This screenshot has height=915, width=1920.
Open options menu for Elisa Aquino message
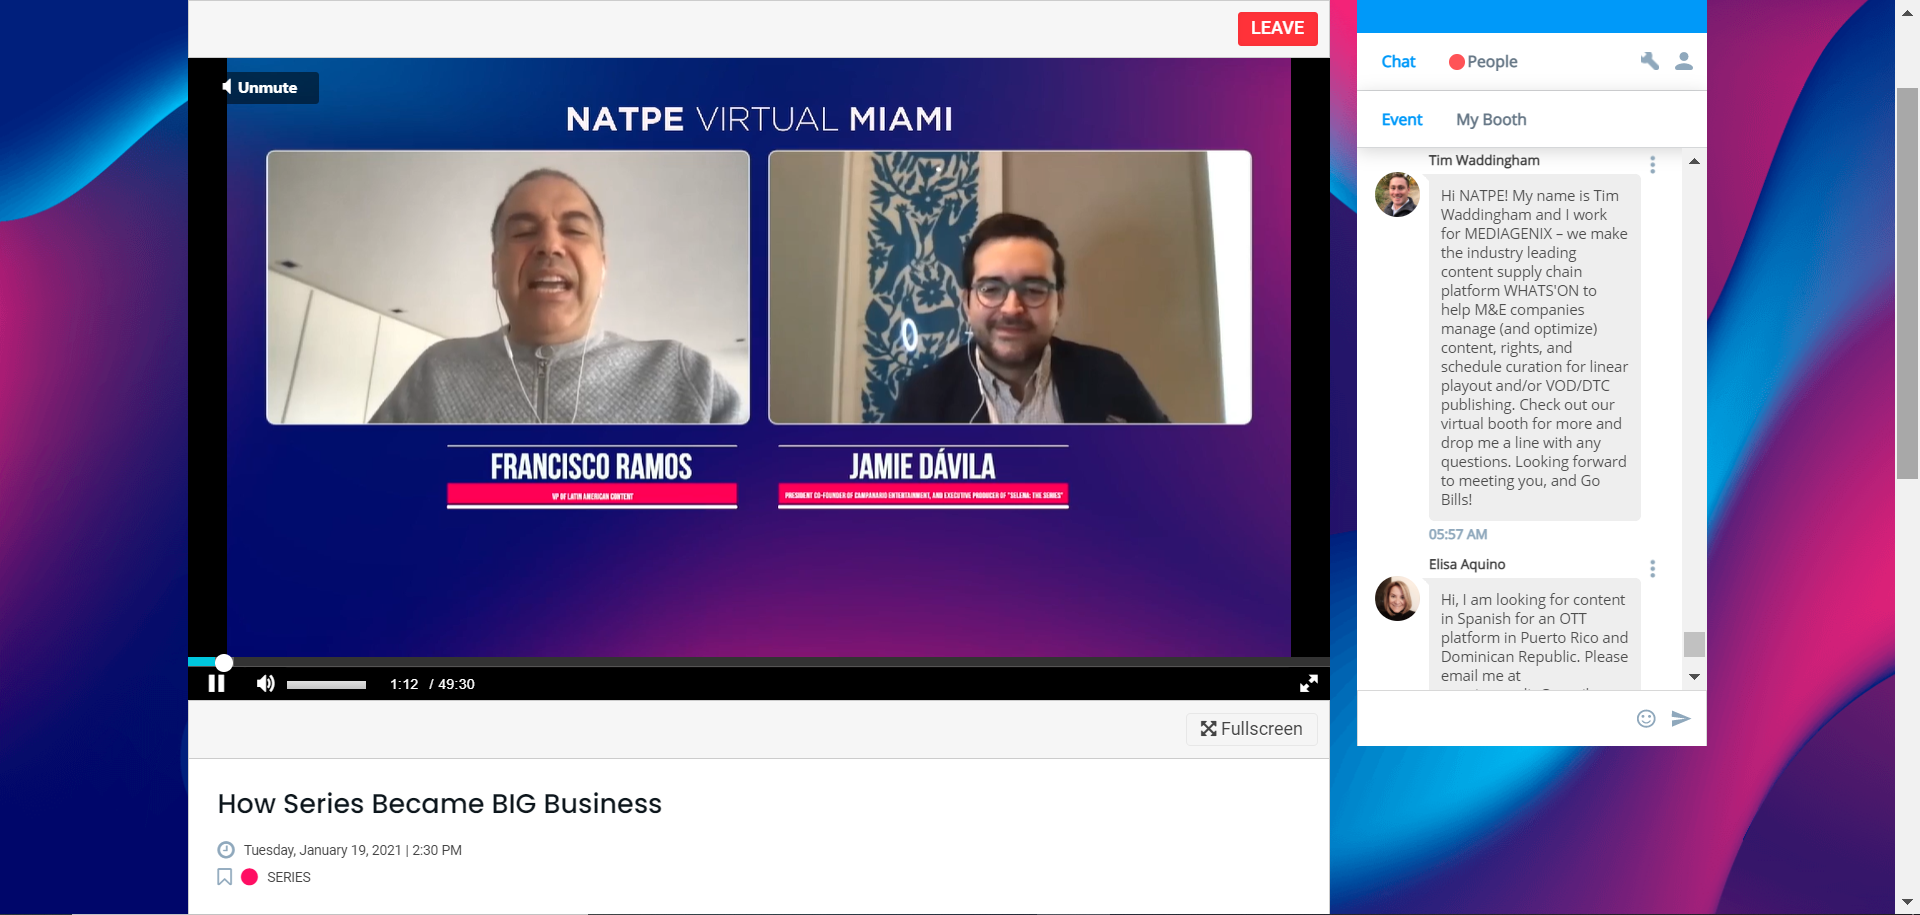(1653, 569)
